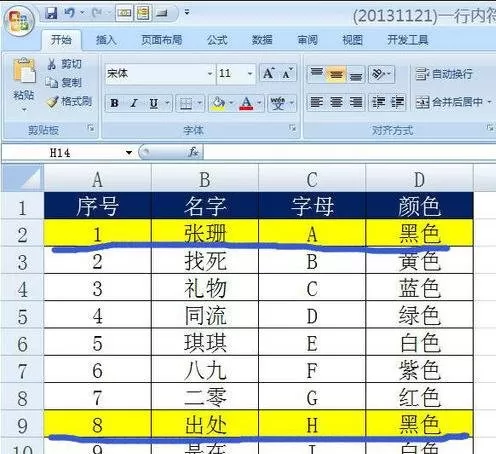Save the workbook from quick access toolbar

51,13
